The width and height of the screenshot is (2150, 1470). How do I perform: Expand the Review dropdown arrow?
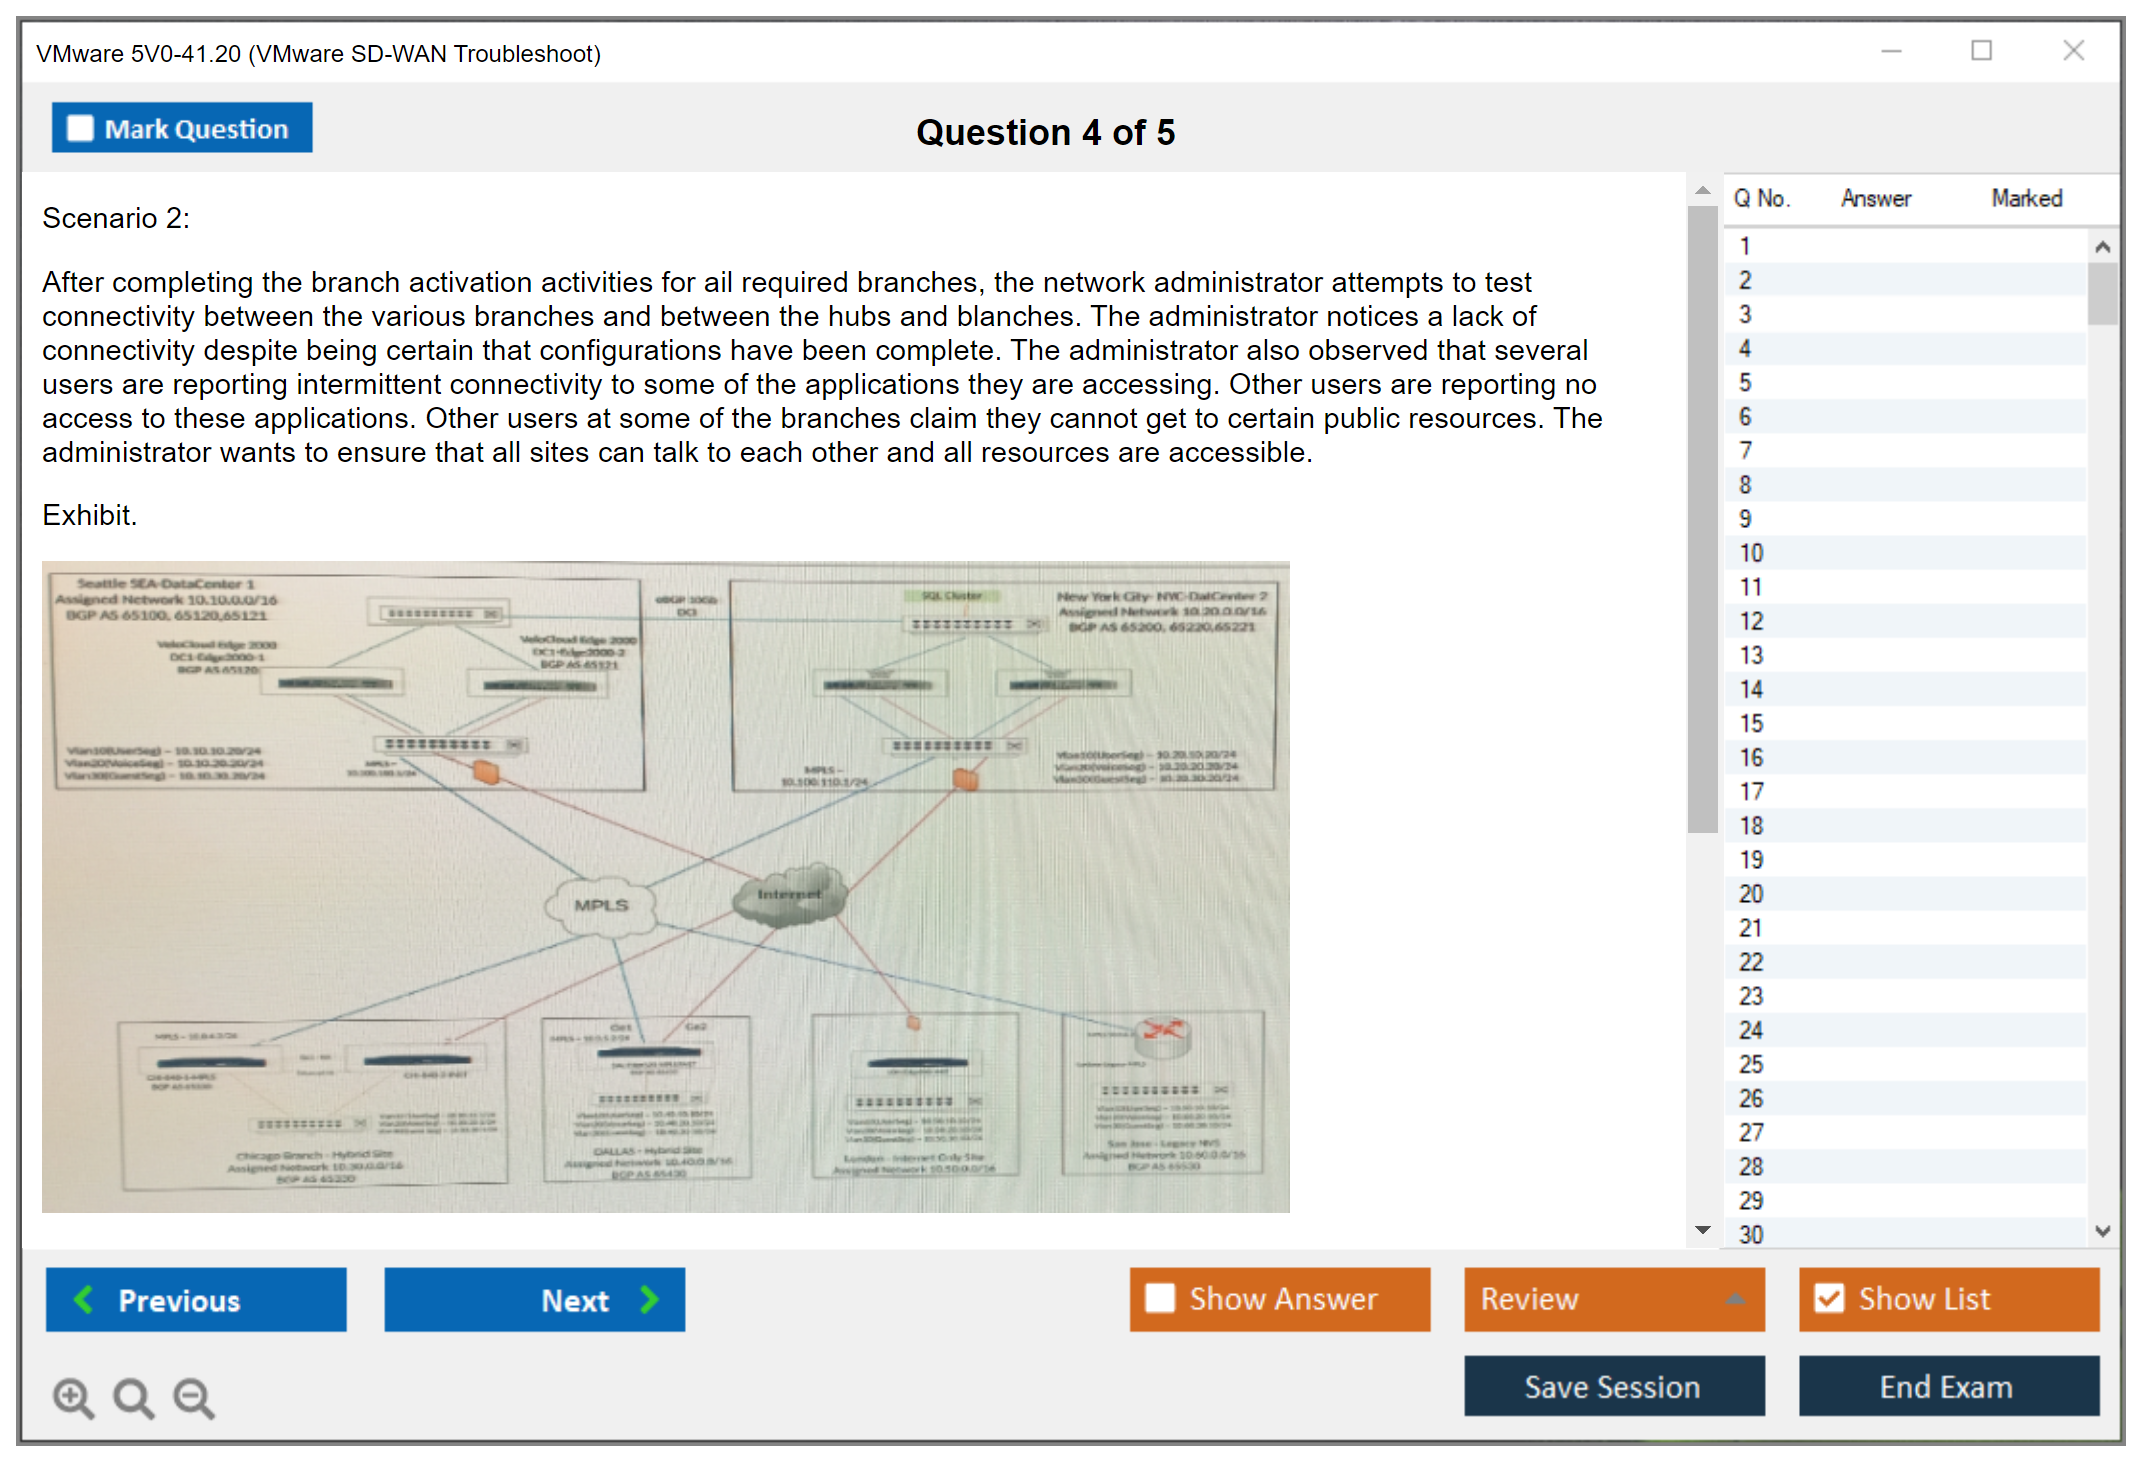[x=1736, y=1299]
